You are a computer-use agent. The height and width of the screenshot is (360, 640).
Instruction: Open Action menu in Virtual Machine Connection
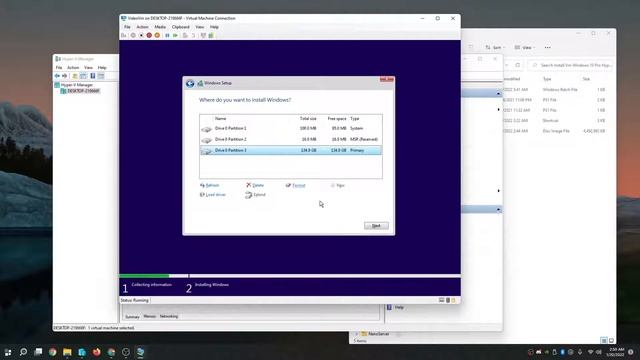[142, 27]
